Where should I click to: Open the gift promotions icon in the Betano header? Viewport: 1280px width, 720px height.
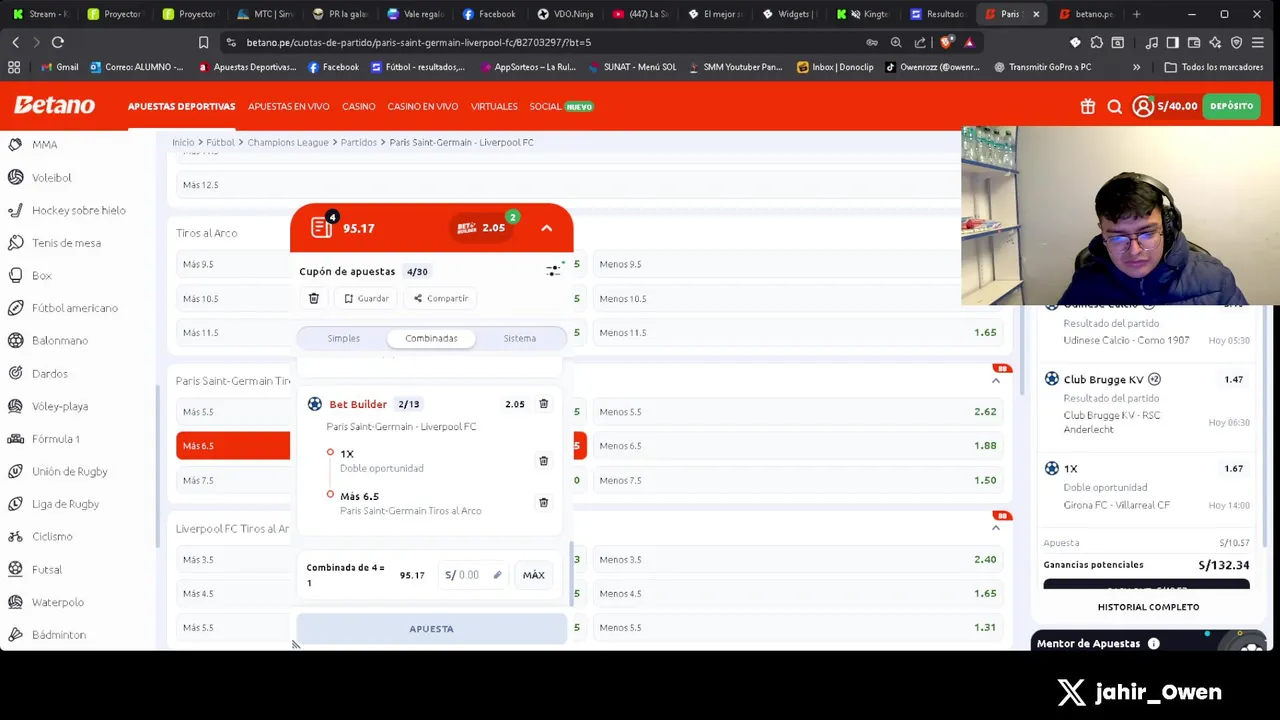pos(1087,107)
